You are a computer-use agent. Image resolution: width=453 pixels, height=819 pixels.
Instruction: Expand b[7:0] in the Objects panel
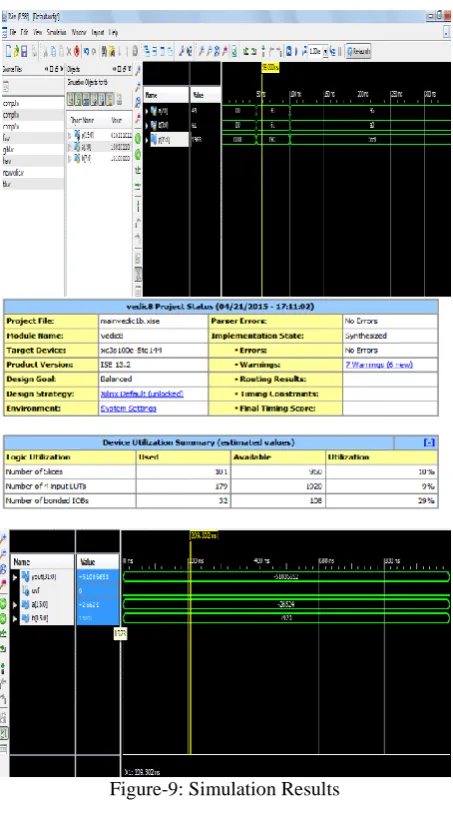[x=69, y=158]
